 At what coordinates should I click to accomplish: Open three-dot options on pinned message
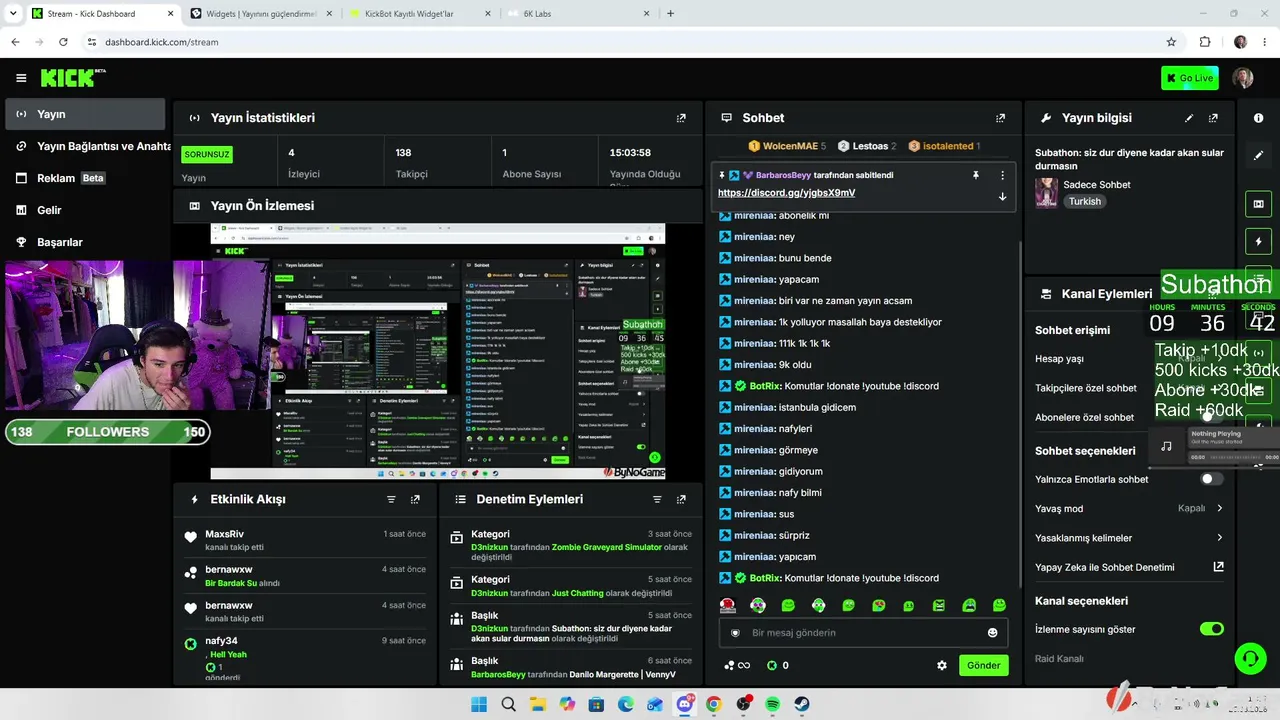(1002, 175)
